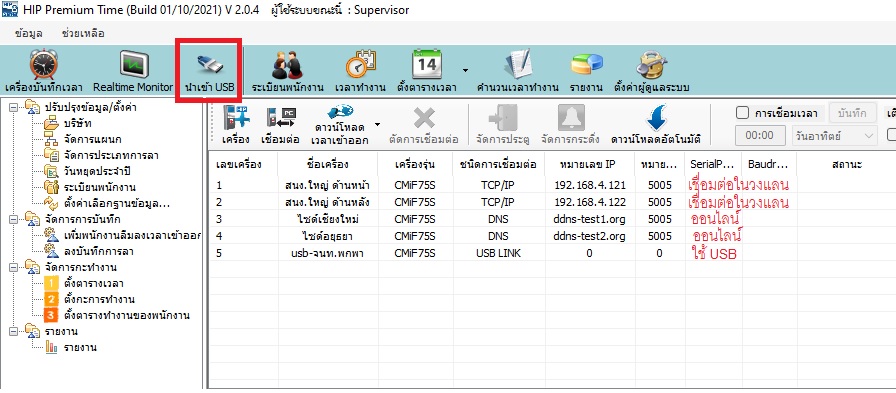Viewport: 896px width, 393px height.
Task: Click เครื่องรุ่น column header
Action: [x=415, y=165]
